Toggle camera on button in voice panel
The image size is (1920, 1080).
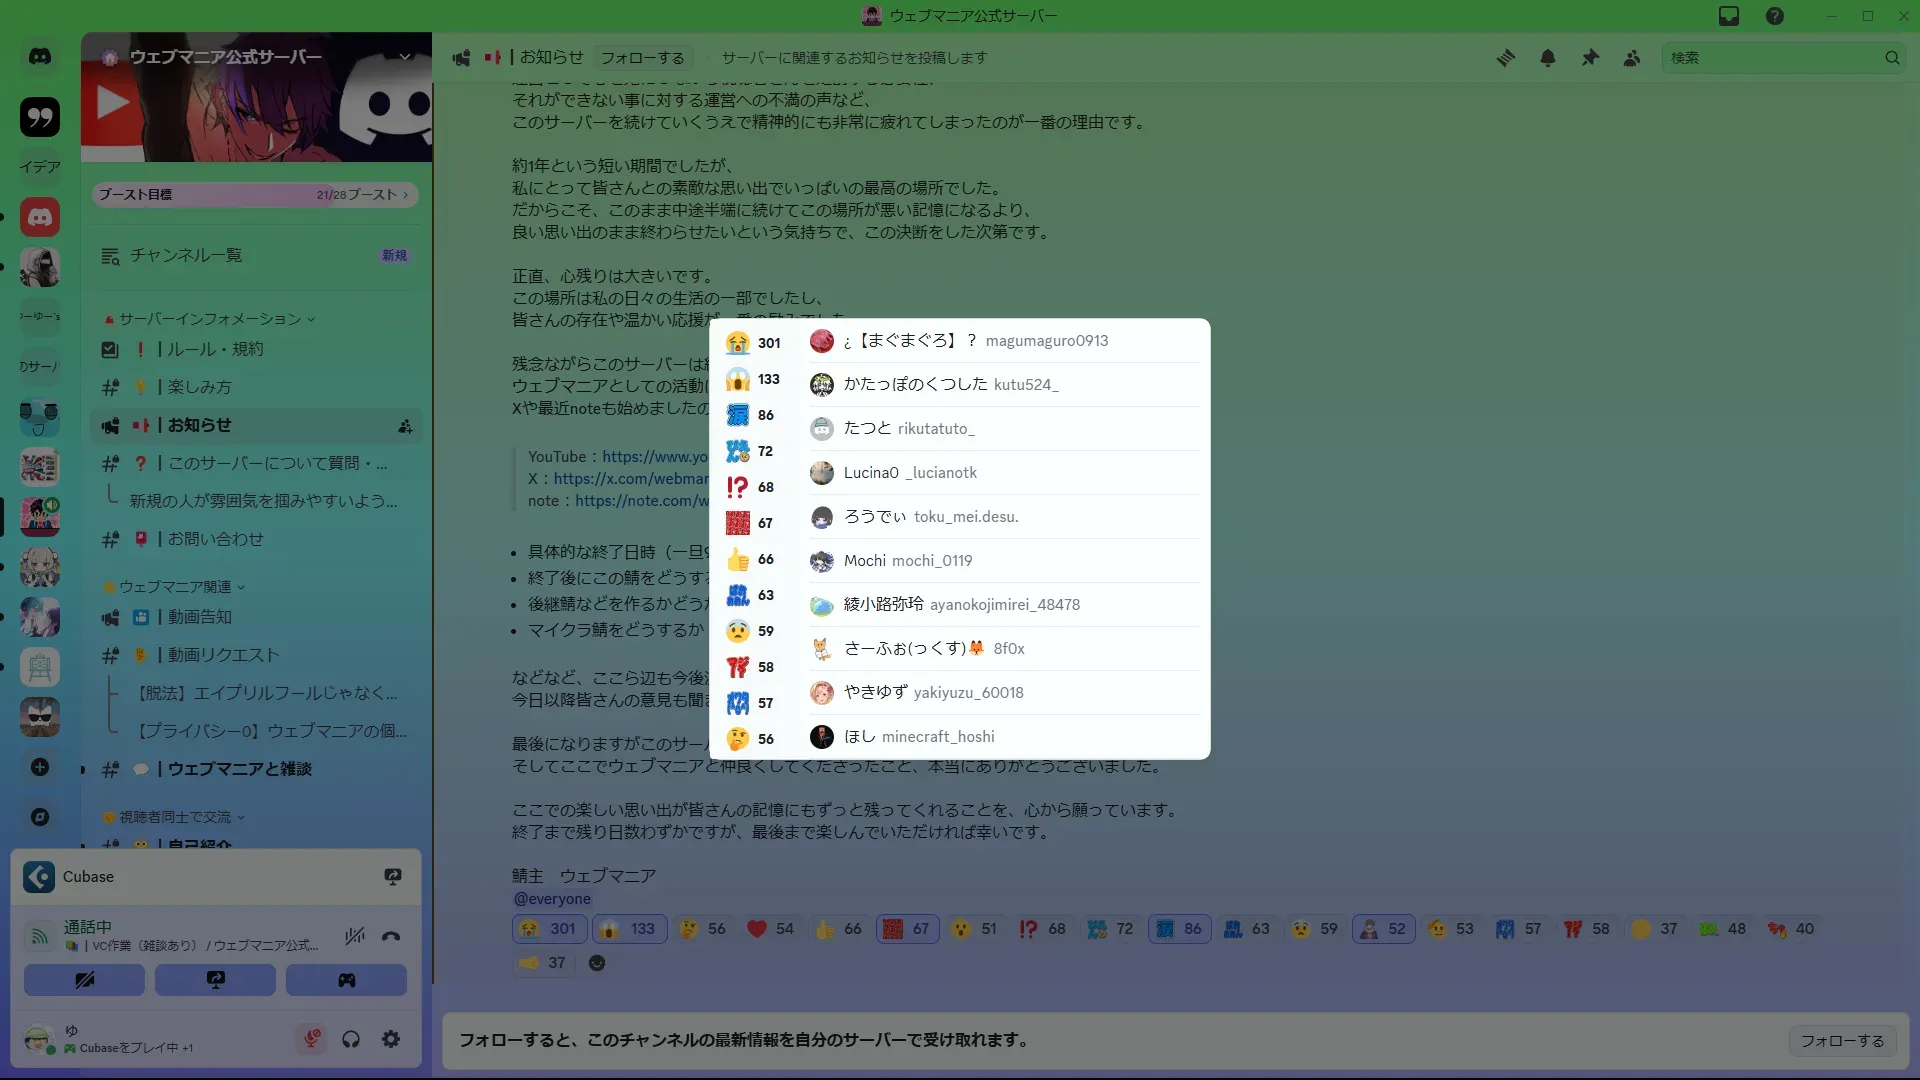pos(84,980)
